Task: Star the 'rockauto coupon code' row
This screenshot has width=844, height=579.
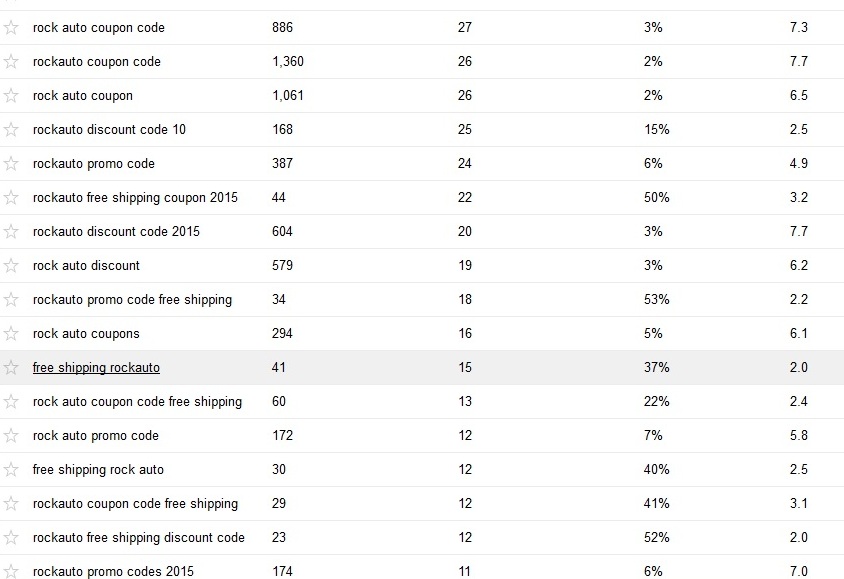Action: 11,62
